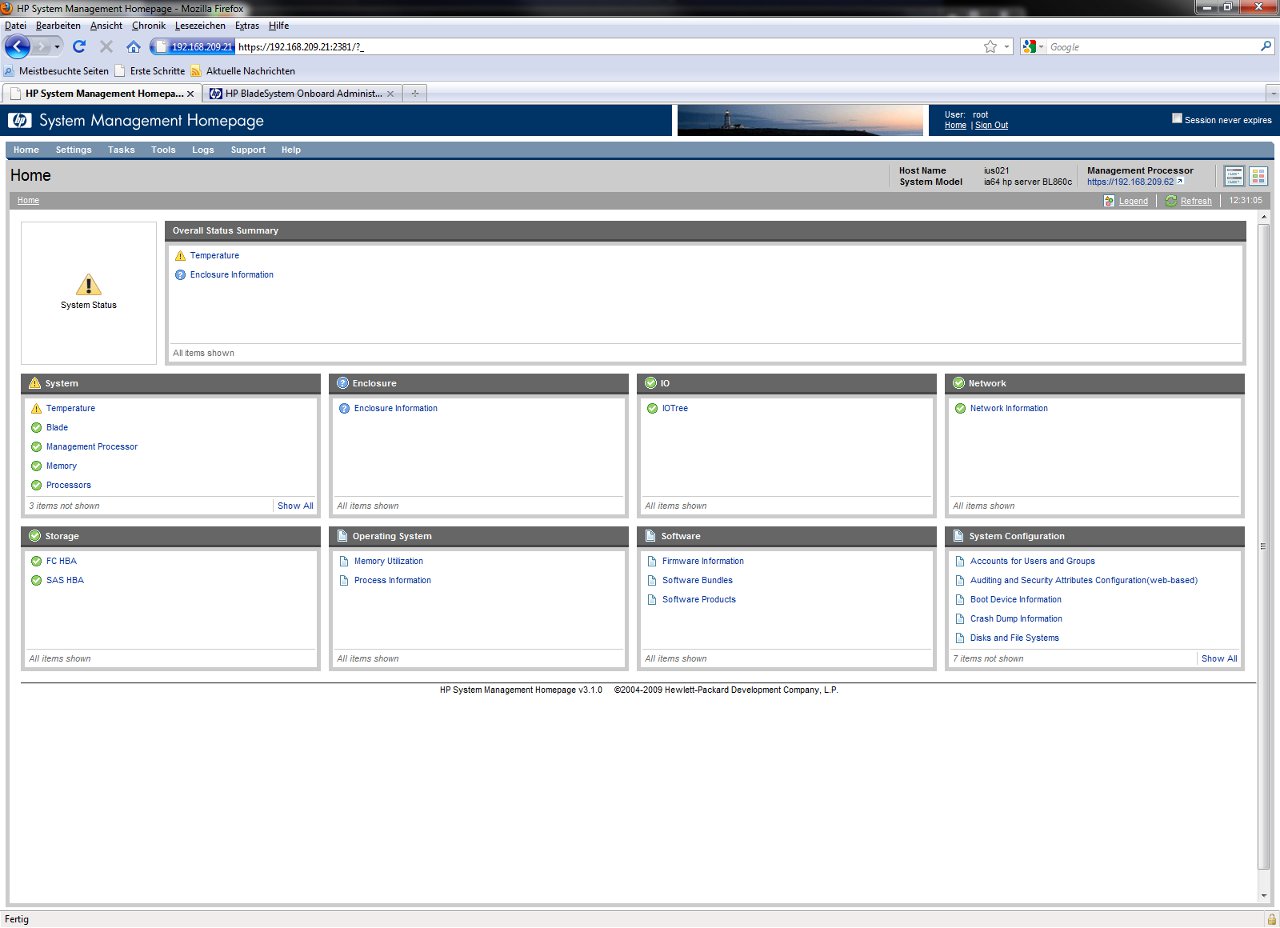Click the document icon beside Firmware Information

click(x=653, y=561)
